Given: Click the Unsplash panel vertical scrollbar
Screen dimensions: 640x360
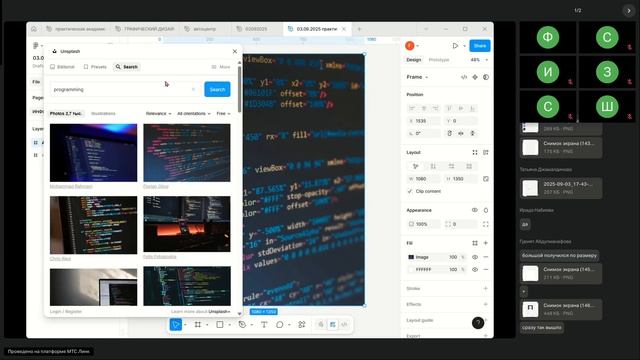Looking at the screenshot, I should click(x=239, y=88).
